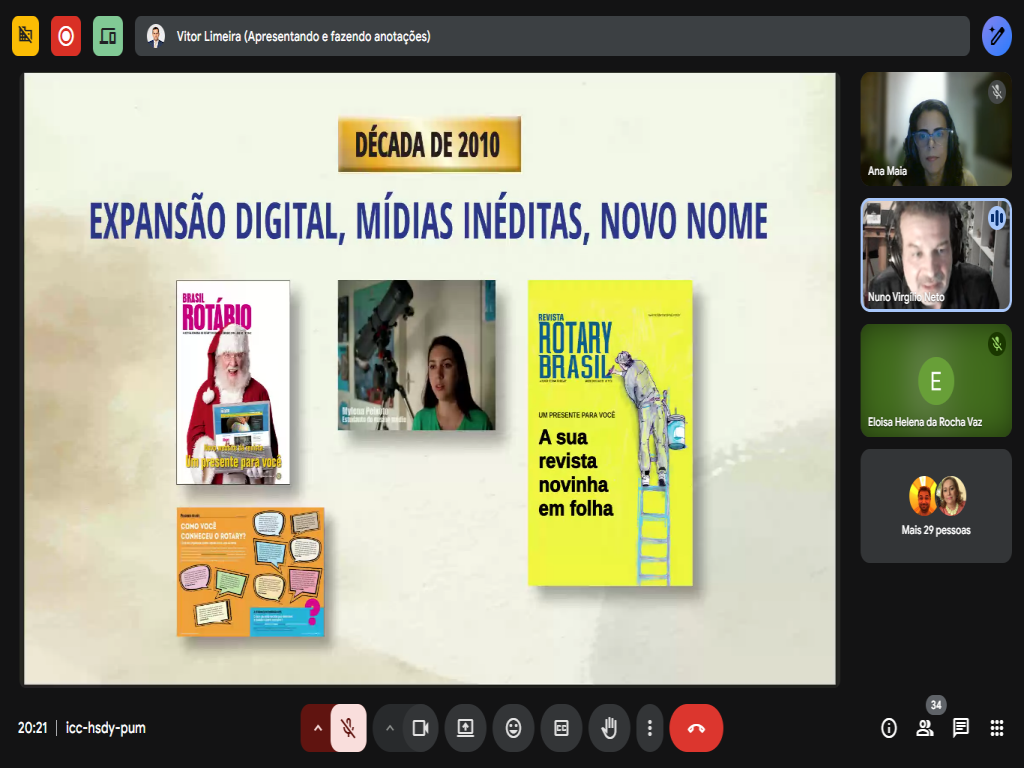This screenshot has width=1024, height=768.
Task: Open the annotation pen tool
Action: pyautogui.click(x=996, y=36)
